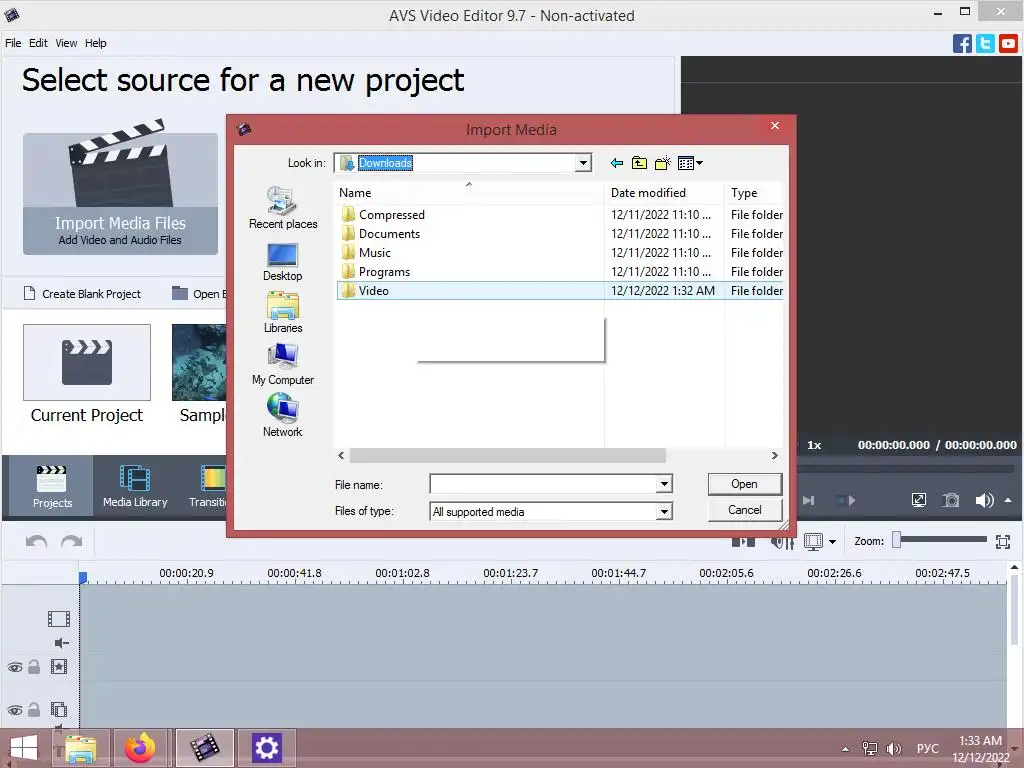Switch to the Projects tab

click(x=52, y=486)
